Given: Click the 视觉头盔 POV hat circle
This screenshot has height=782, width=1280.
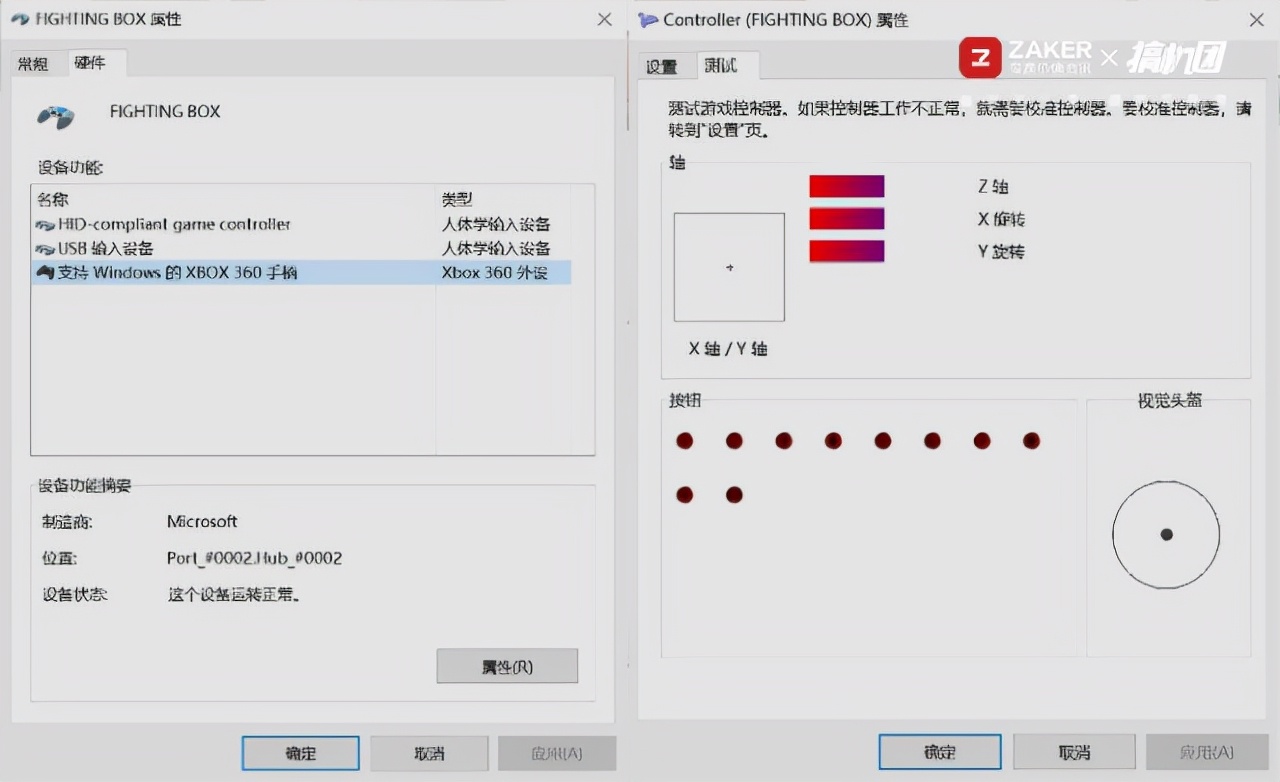Looking at the screenshot, I should [1166, 535].
